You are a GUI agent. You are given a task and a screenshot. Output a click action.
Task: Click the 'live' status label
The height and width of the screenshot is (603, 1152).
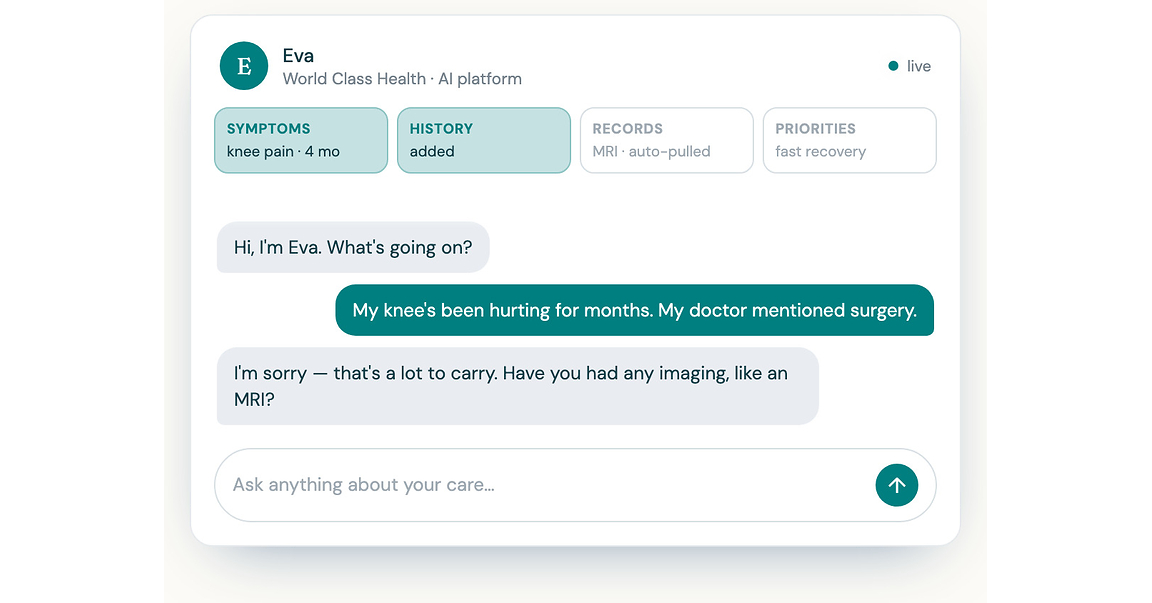[918, 66]
